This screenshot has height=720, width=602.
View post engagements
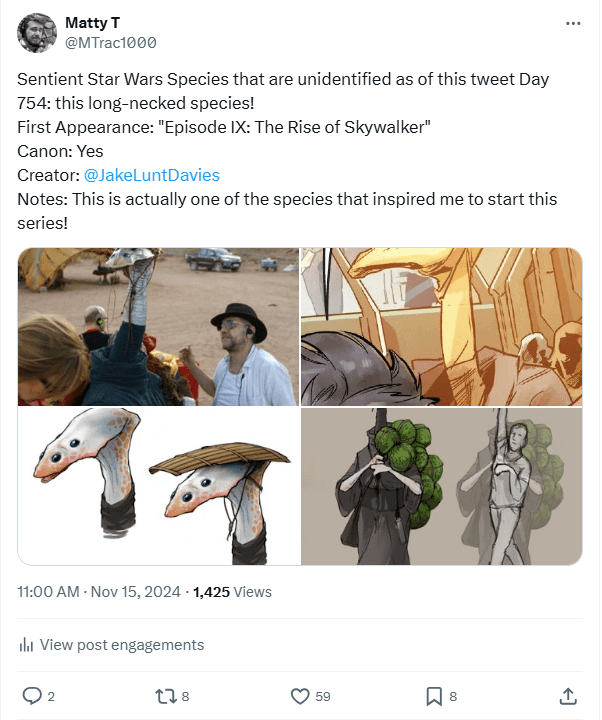coord(121,645)
